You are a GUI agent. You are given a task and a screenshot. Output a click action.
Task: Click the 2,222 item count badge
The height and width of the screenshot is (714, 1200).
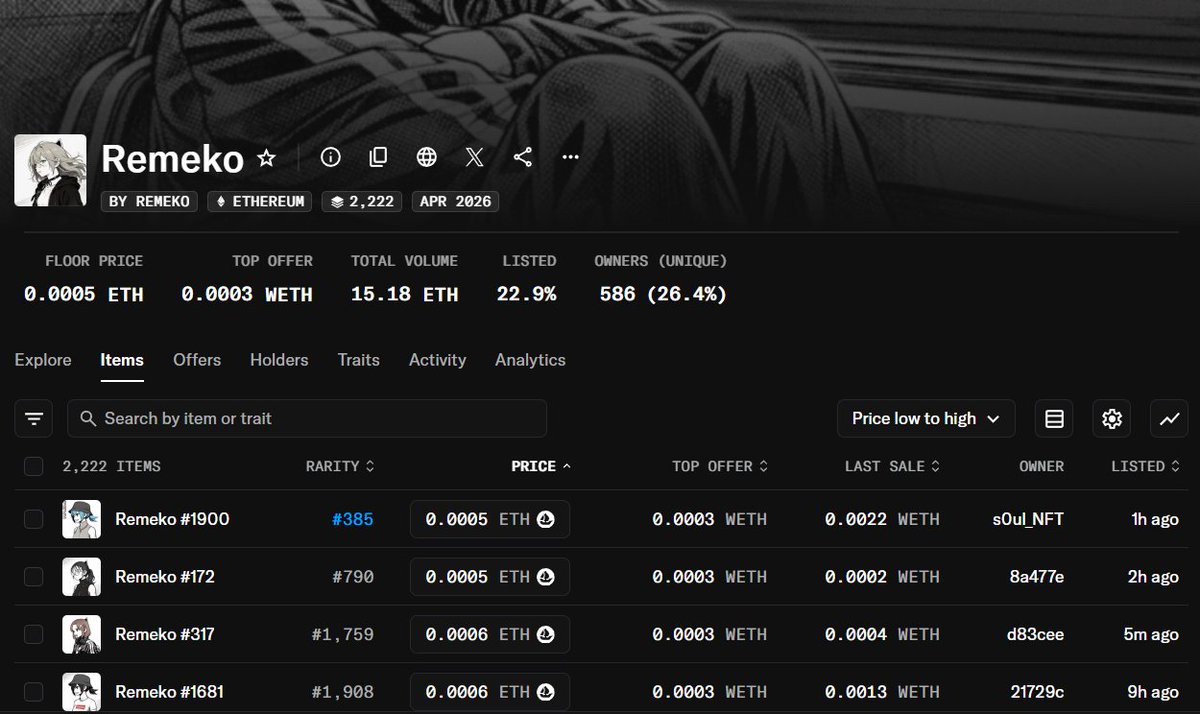pos(361,201)
